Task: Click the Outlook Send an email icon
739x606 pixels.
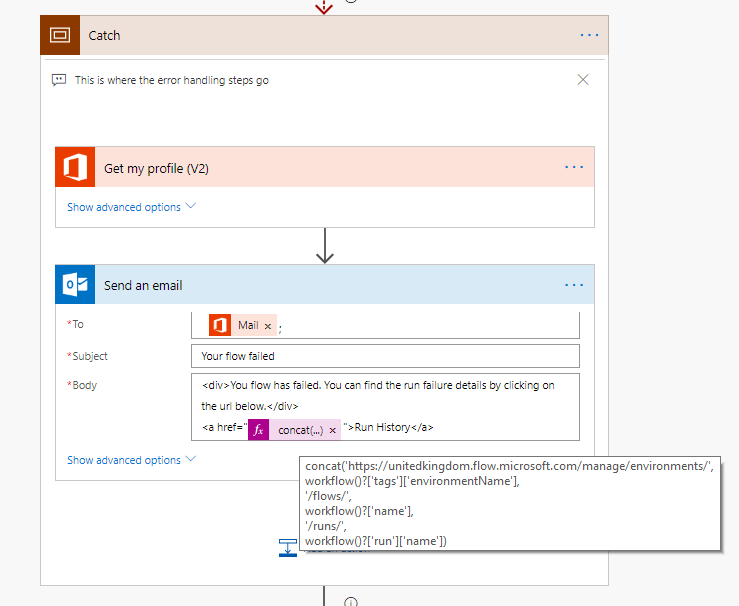Action: 75,285
